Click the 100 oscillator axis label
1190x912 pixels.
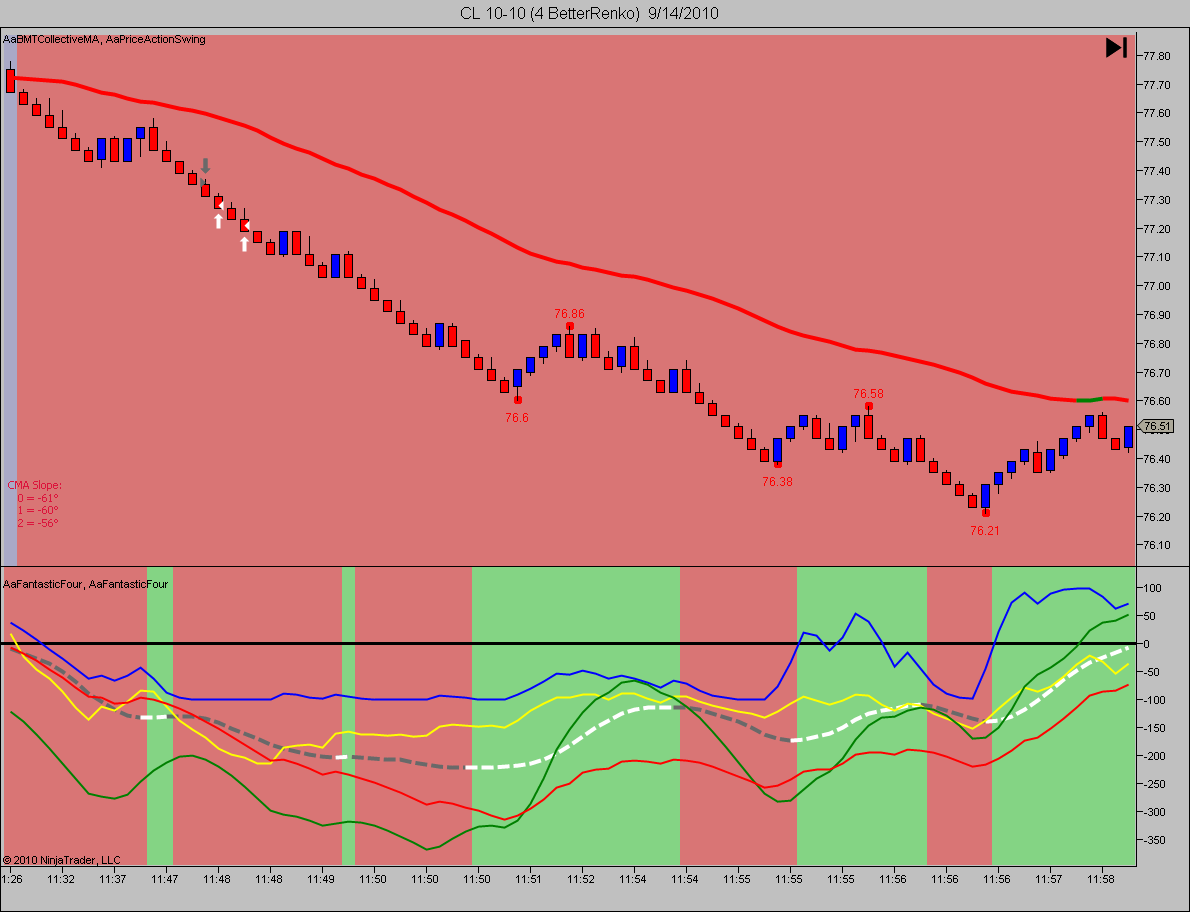tap(1152, 588)
